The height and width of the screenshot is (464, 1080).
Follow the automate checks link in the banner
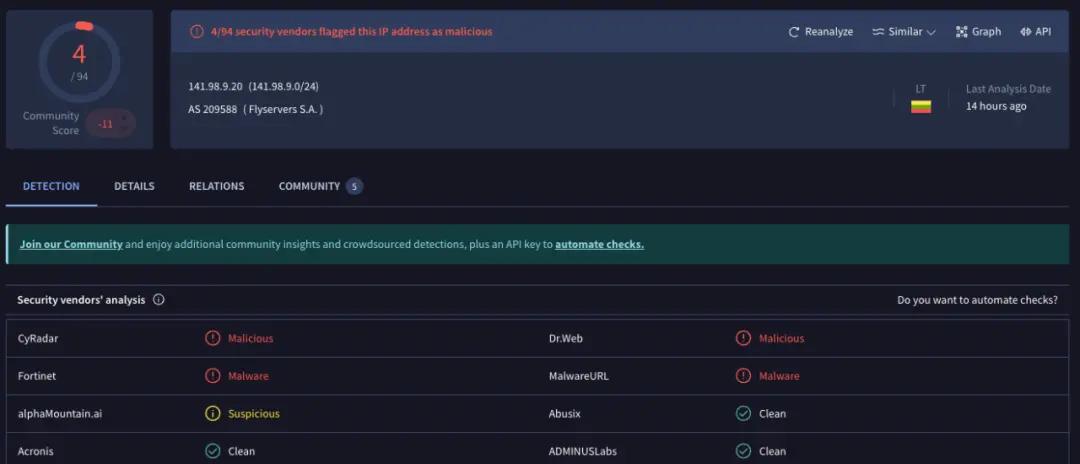(599, 245)
